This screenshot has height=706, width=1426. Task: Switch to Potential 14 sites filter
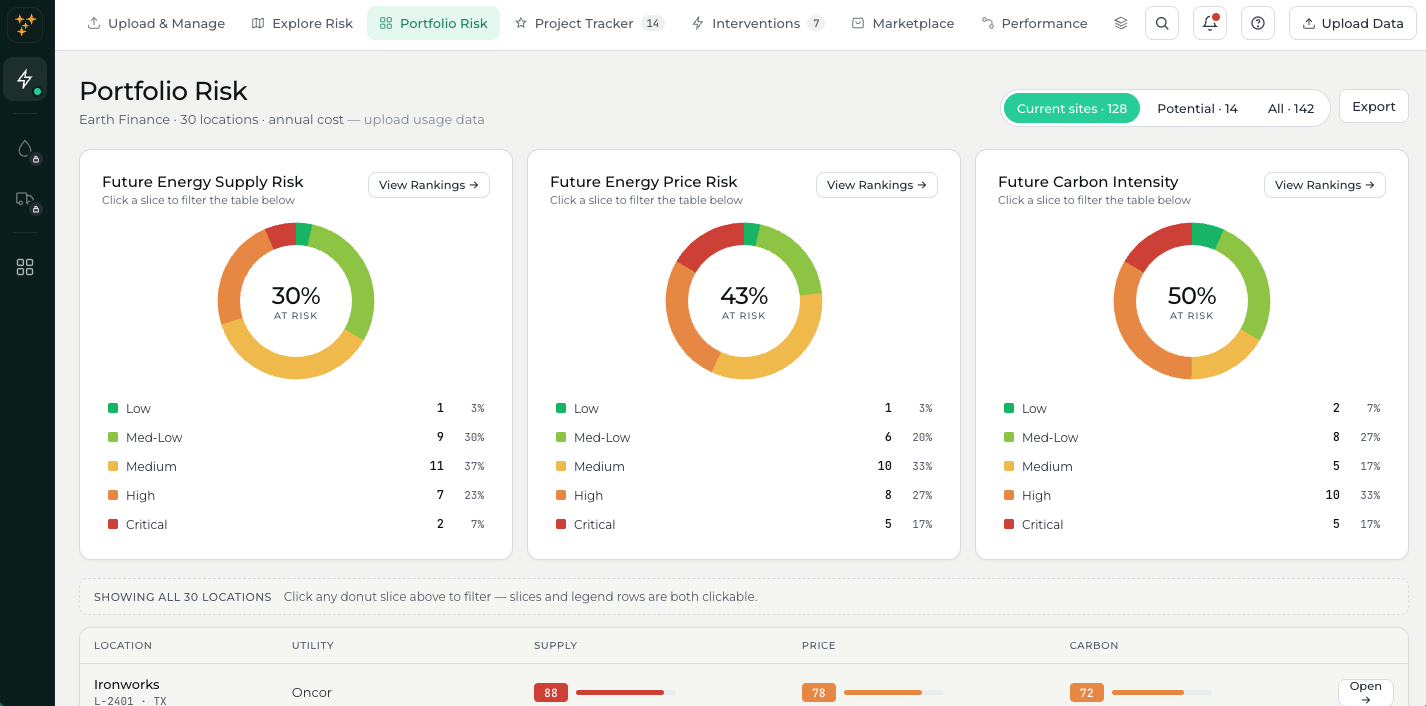pyautogui.click(x=1197, y=108)
